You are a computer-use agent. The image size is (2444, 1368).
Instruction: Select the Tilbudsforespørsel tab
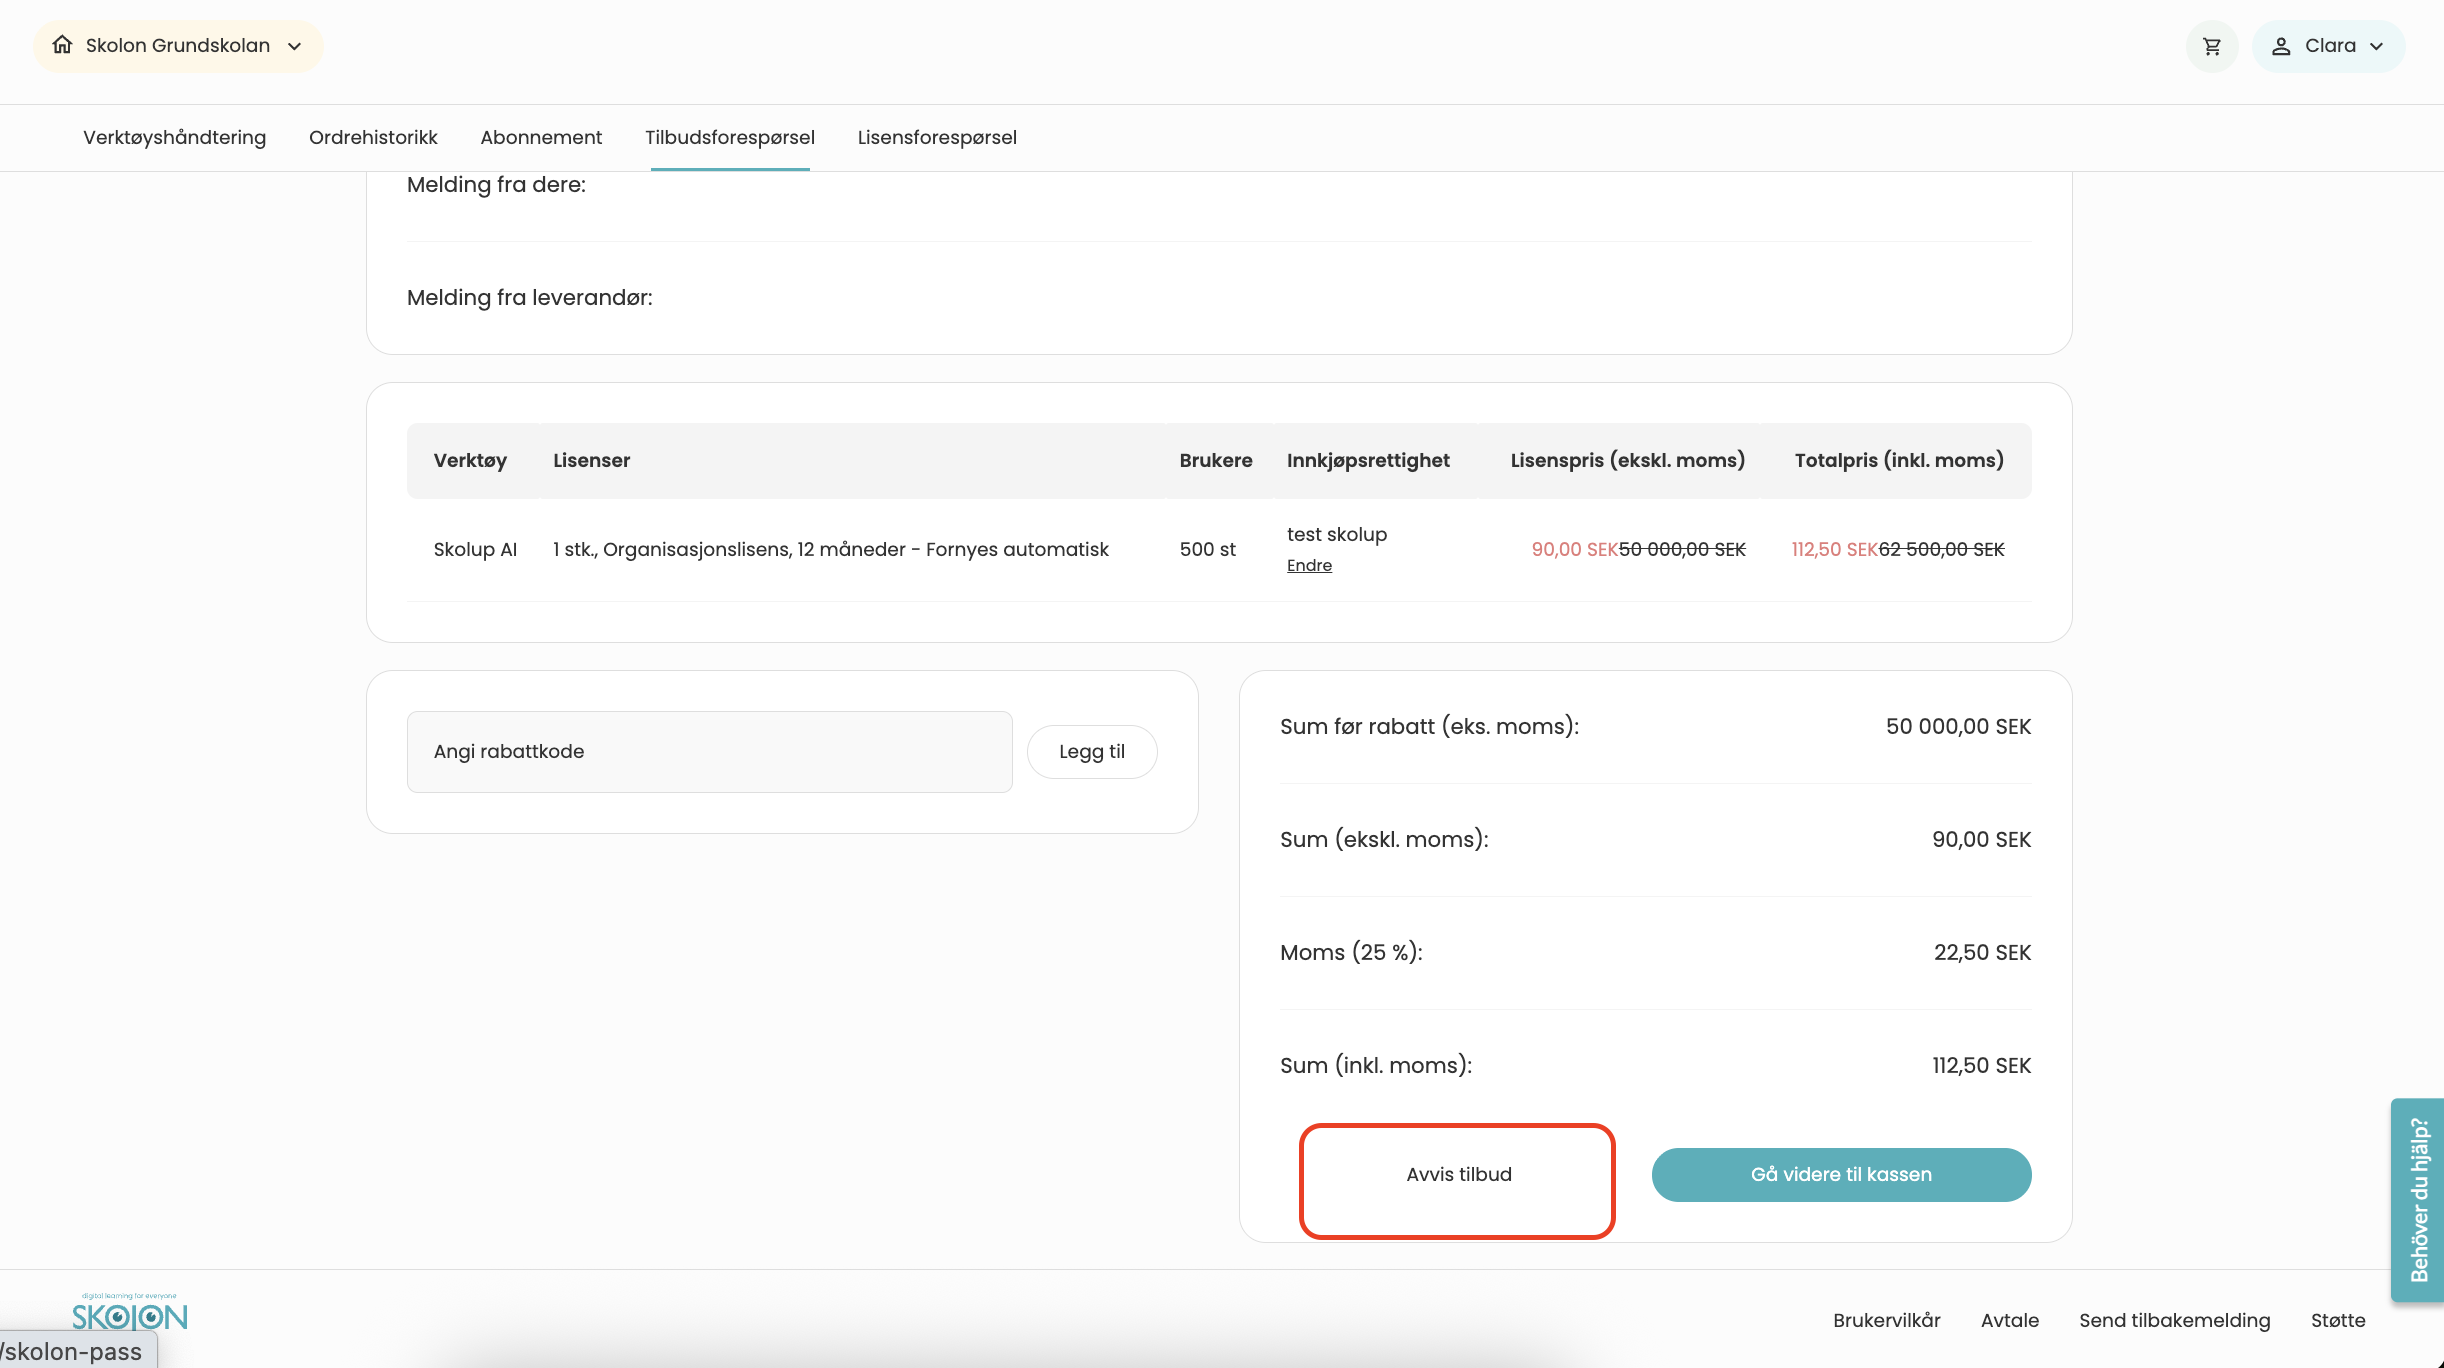click(x=729, y=137)
